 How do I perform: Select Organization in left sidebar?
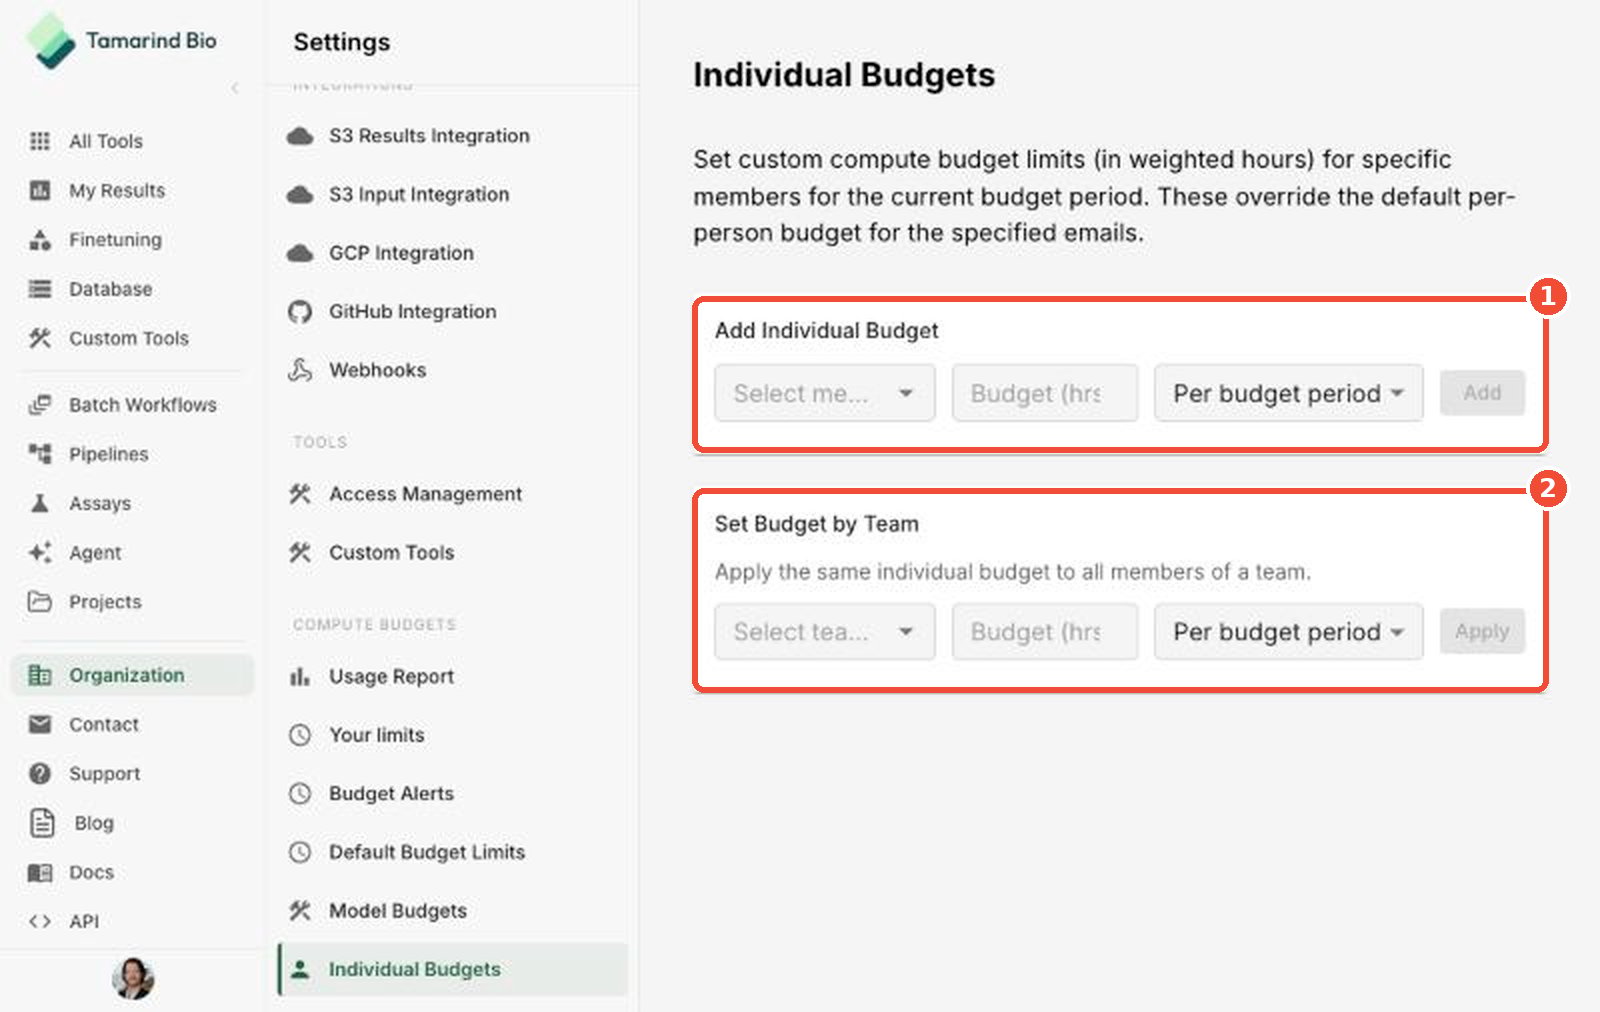tap(132, 675)
